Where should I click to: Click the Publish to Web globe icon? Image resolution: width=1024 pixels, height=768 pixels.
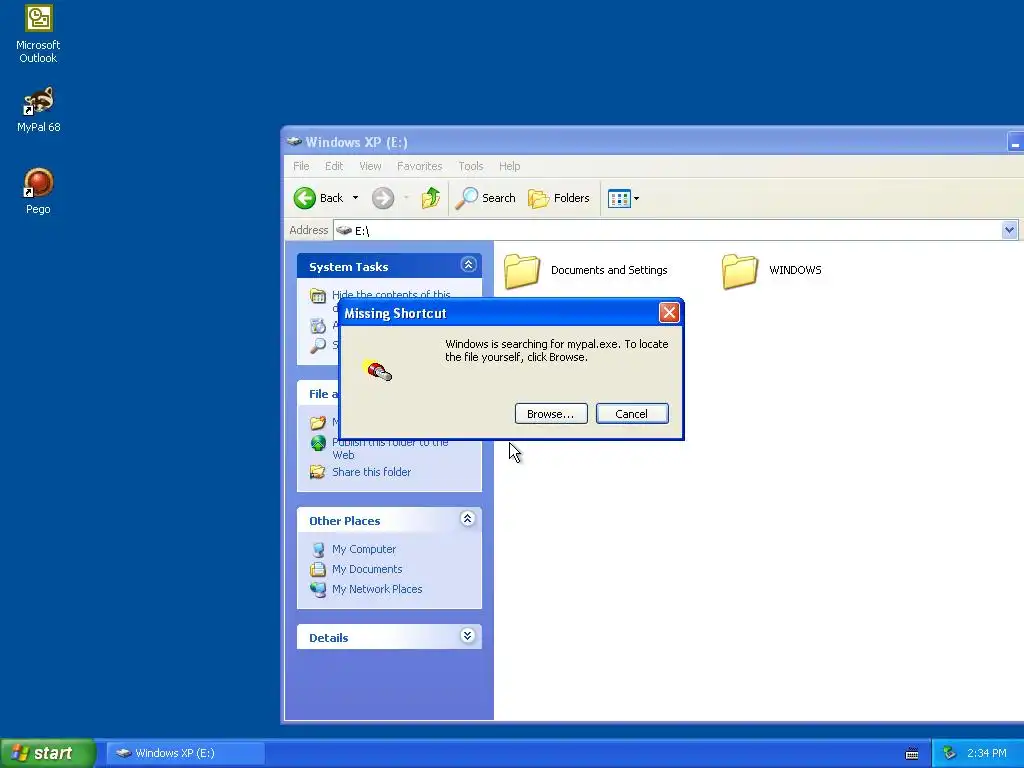pyautogui.click(x=318, y=443)
